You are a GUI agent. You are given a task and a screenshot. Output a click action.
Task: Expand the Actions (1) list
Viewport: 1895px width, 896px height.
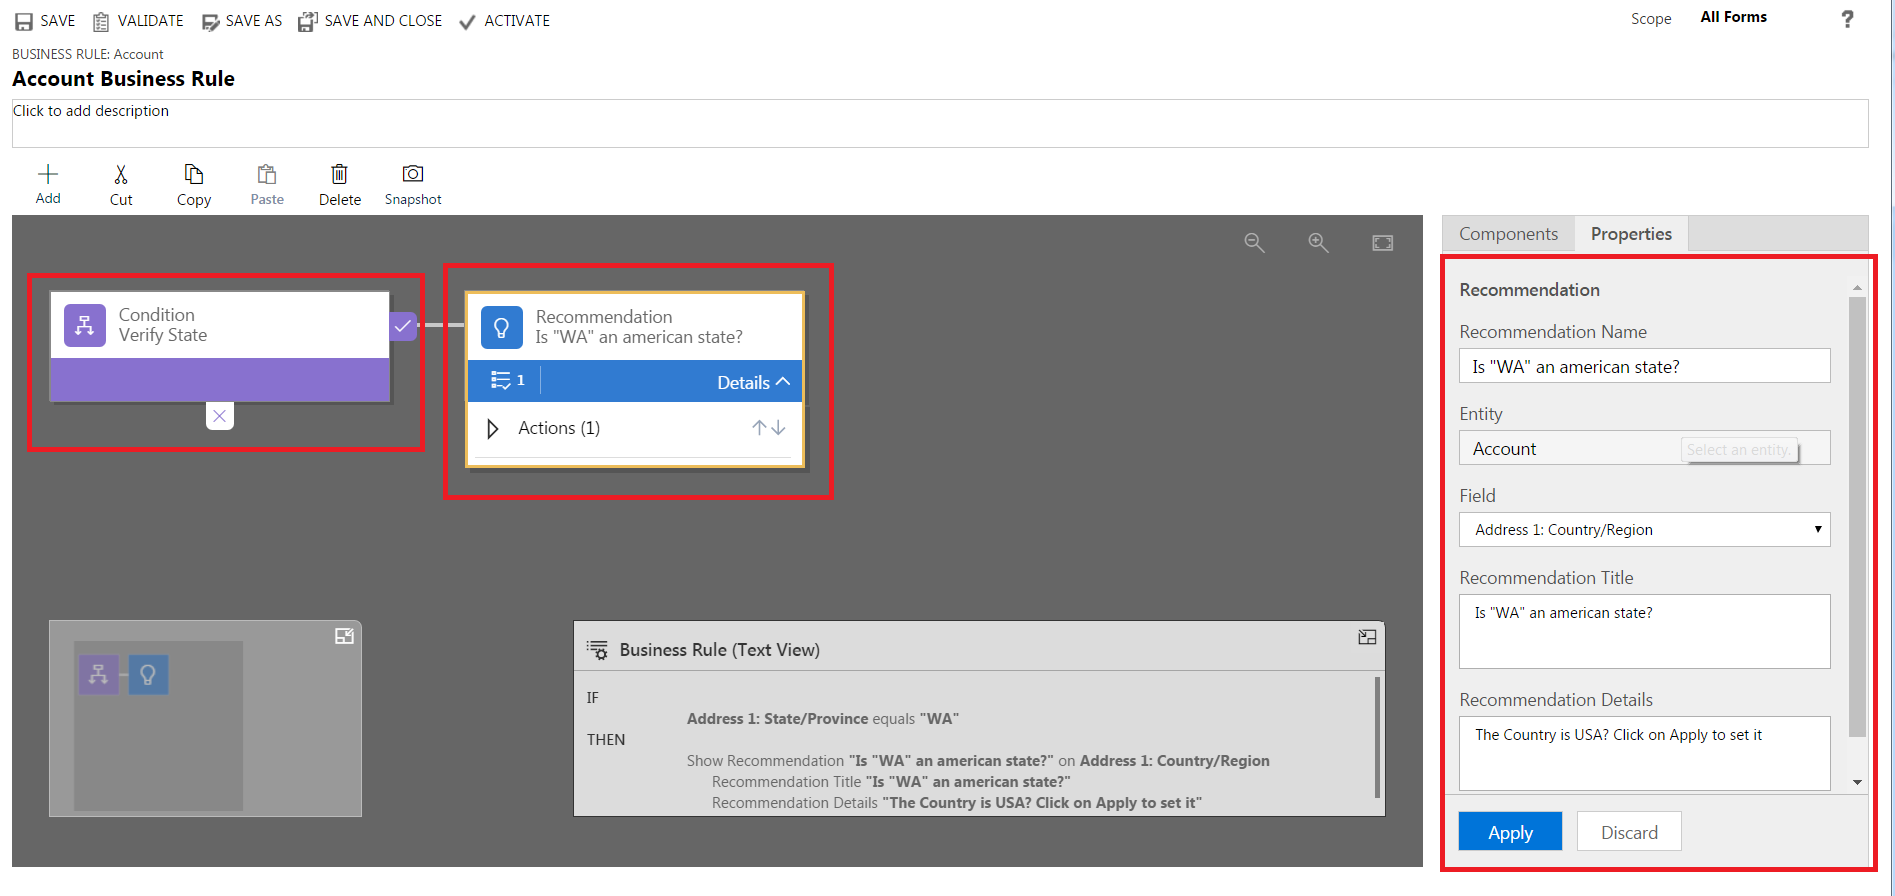tap(493, 429)
